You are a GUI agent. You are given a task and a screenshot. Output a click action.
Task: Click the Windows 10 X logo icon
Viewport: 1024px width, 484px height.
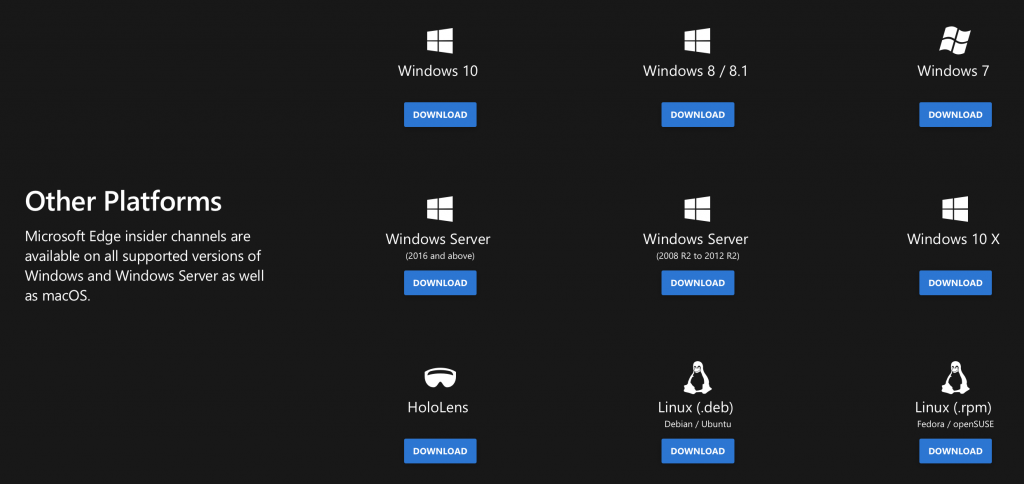click(x=955, y=209)
